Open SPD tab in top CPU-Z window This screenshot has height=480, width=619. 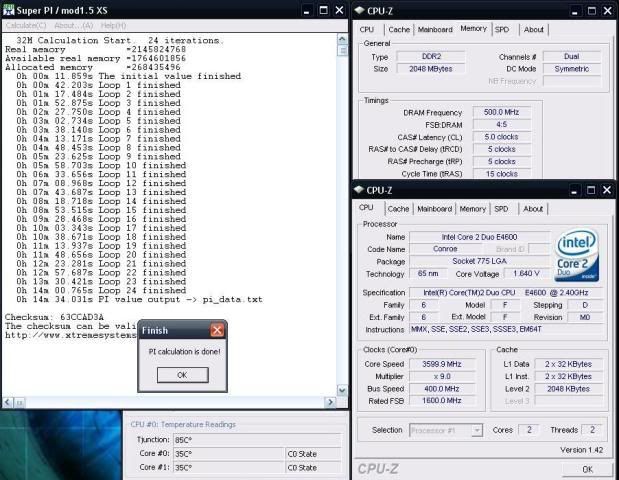click(502, 30)
